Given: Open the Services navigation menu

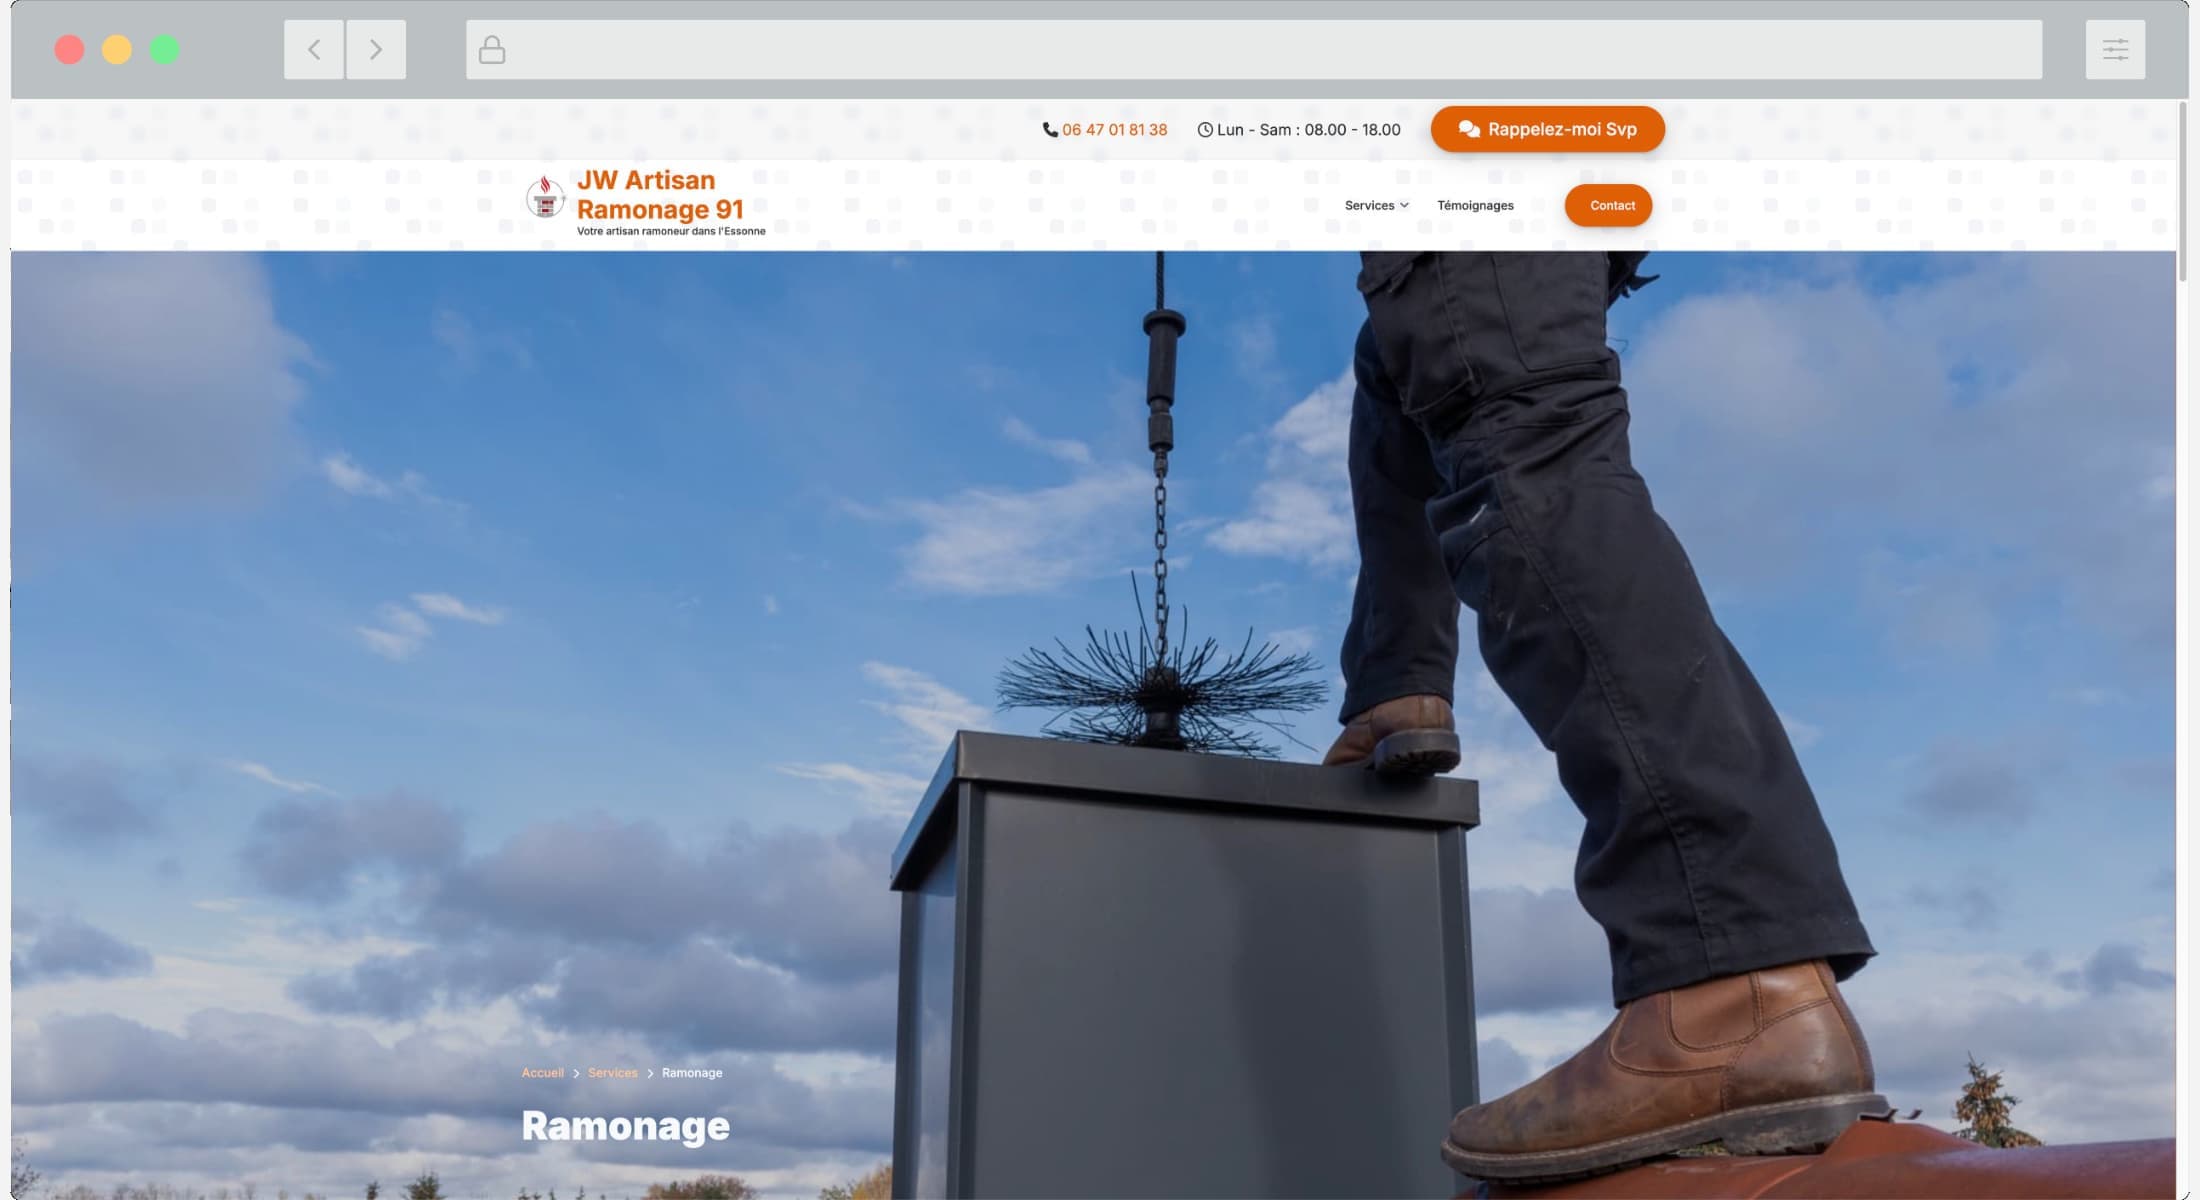Looking at the screenshot, I should pyautogui.click(x=1369, y=206).
